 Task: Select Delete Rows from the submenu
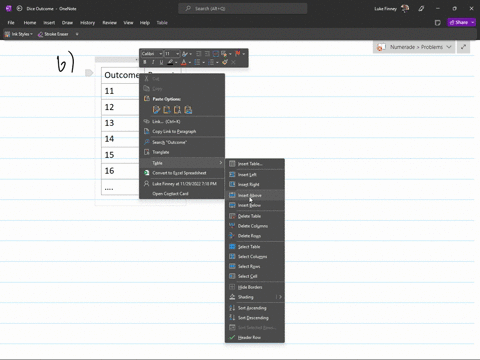255,236
